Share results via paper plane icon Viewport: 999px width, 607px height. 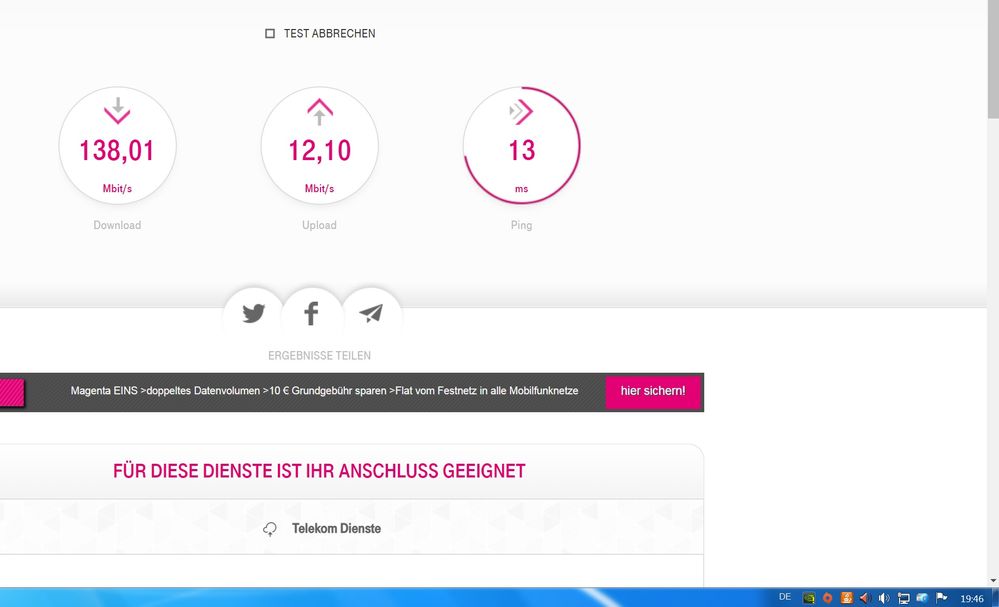click(371, 313)
